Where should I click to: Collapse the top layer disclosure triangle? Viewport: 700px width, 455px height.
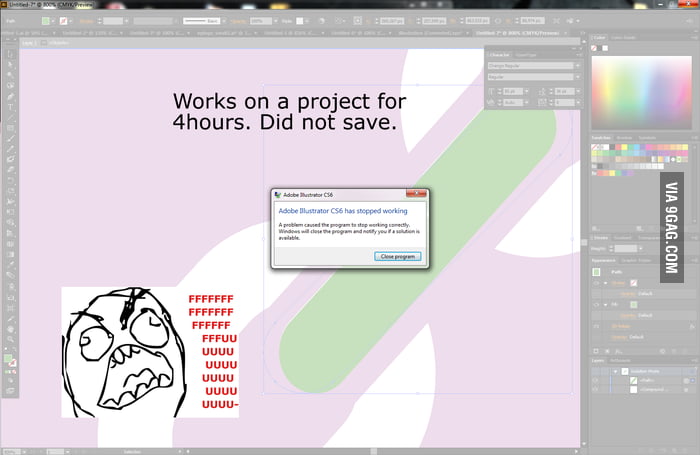pyautogui.click(x=616, y=371)
